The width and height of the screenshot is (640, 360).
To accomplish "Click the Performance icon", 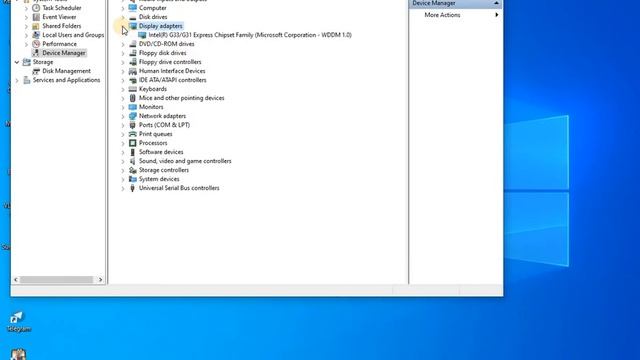I will point(36,44).
